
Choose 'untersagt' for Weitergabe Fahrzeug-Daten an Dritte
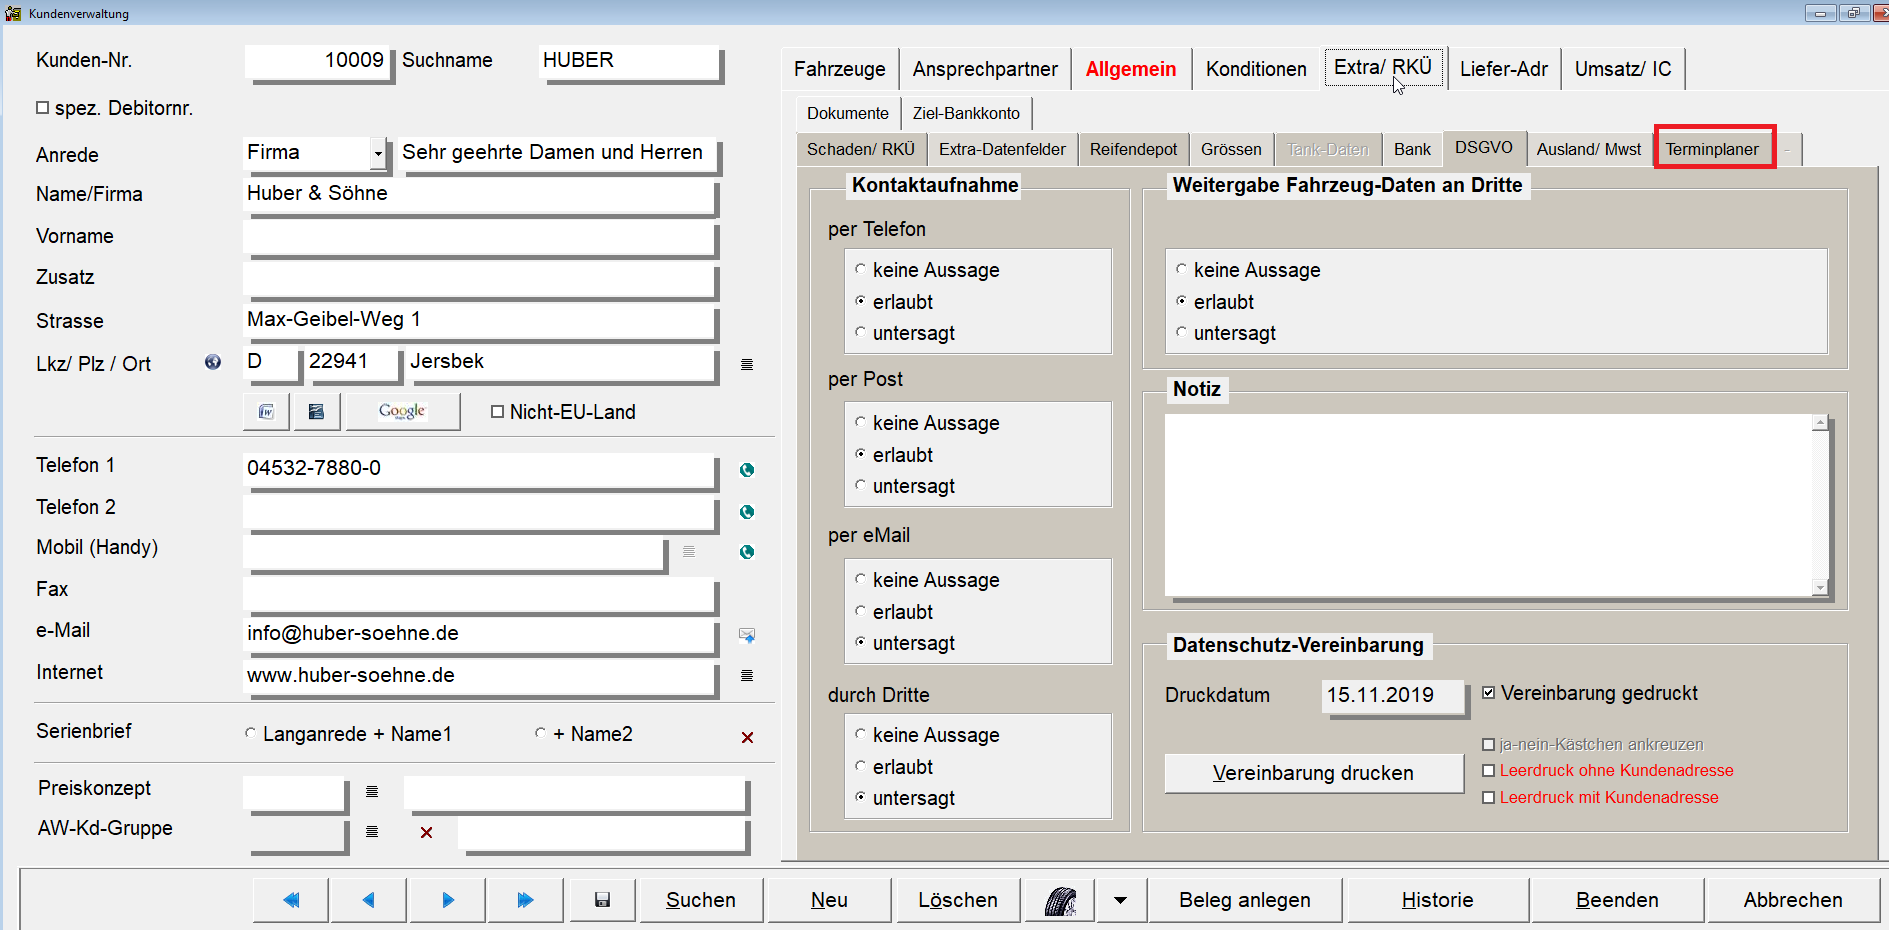(1181, 333)
